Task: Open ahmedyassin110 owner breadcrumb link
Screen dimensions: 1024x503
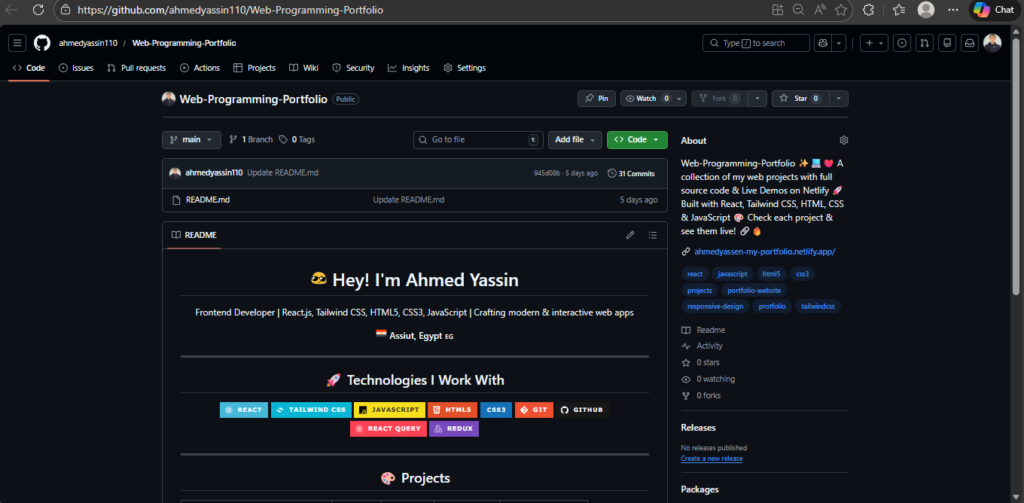Action: (88, 43)
